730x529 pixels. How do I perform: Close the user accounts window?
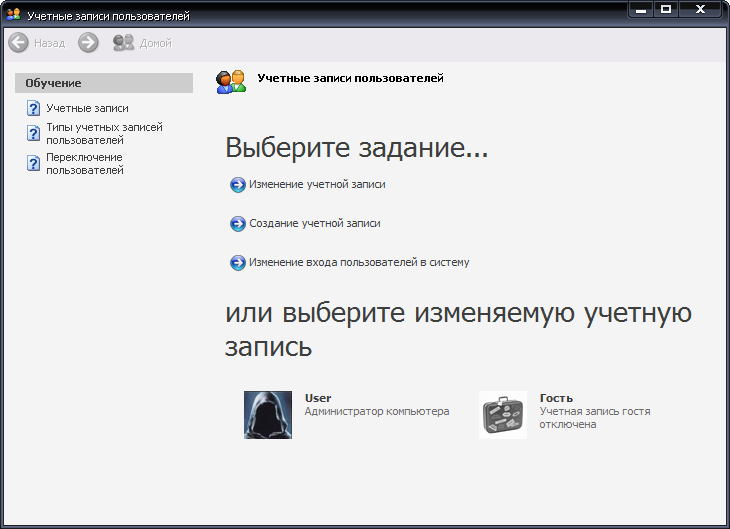coord(700,9)
